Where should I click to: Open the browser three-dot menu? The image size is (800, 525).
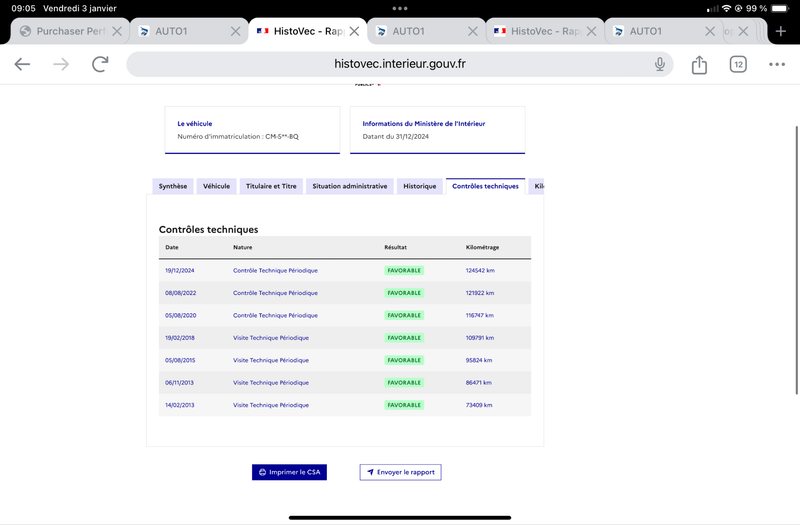[777, 64]
